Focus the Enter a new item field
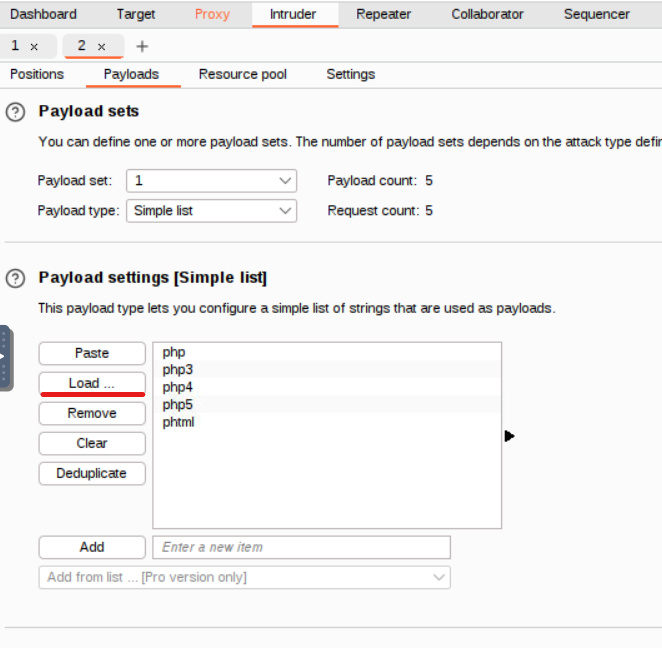 tap(300, 547)
